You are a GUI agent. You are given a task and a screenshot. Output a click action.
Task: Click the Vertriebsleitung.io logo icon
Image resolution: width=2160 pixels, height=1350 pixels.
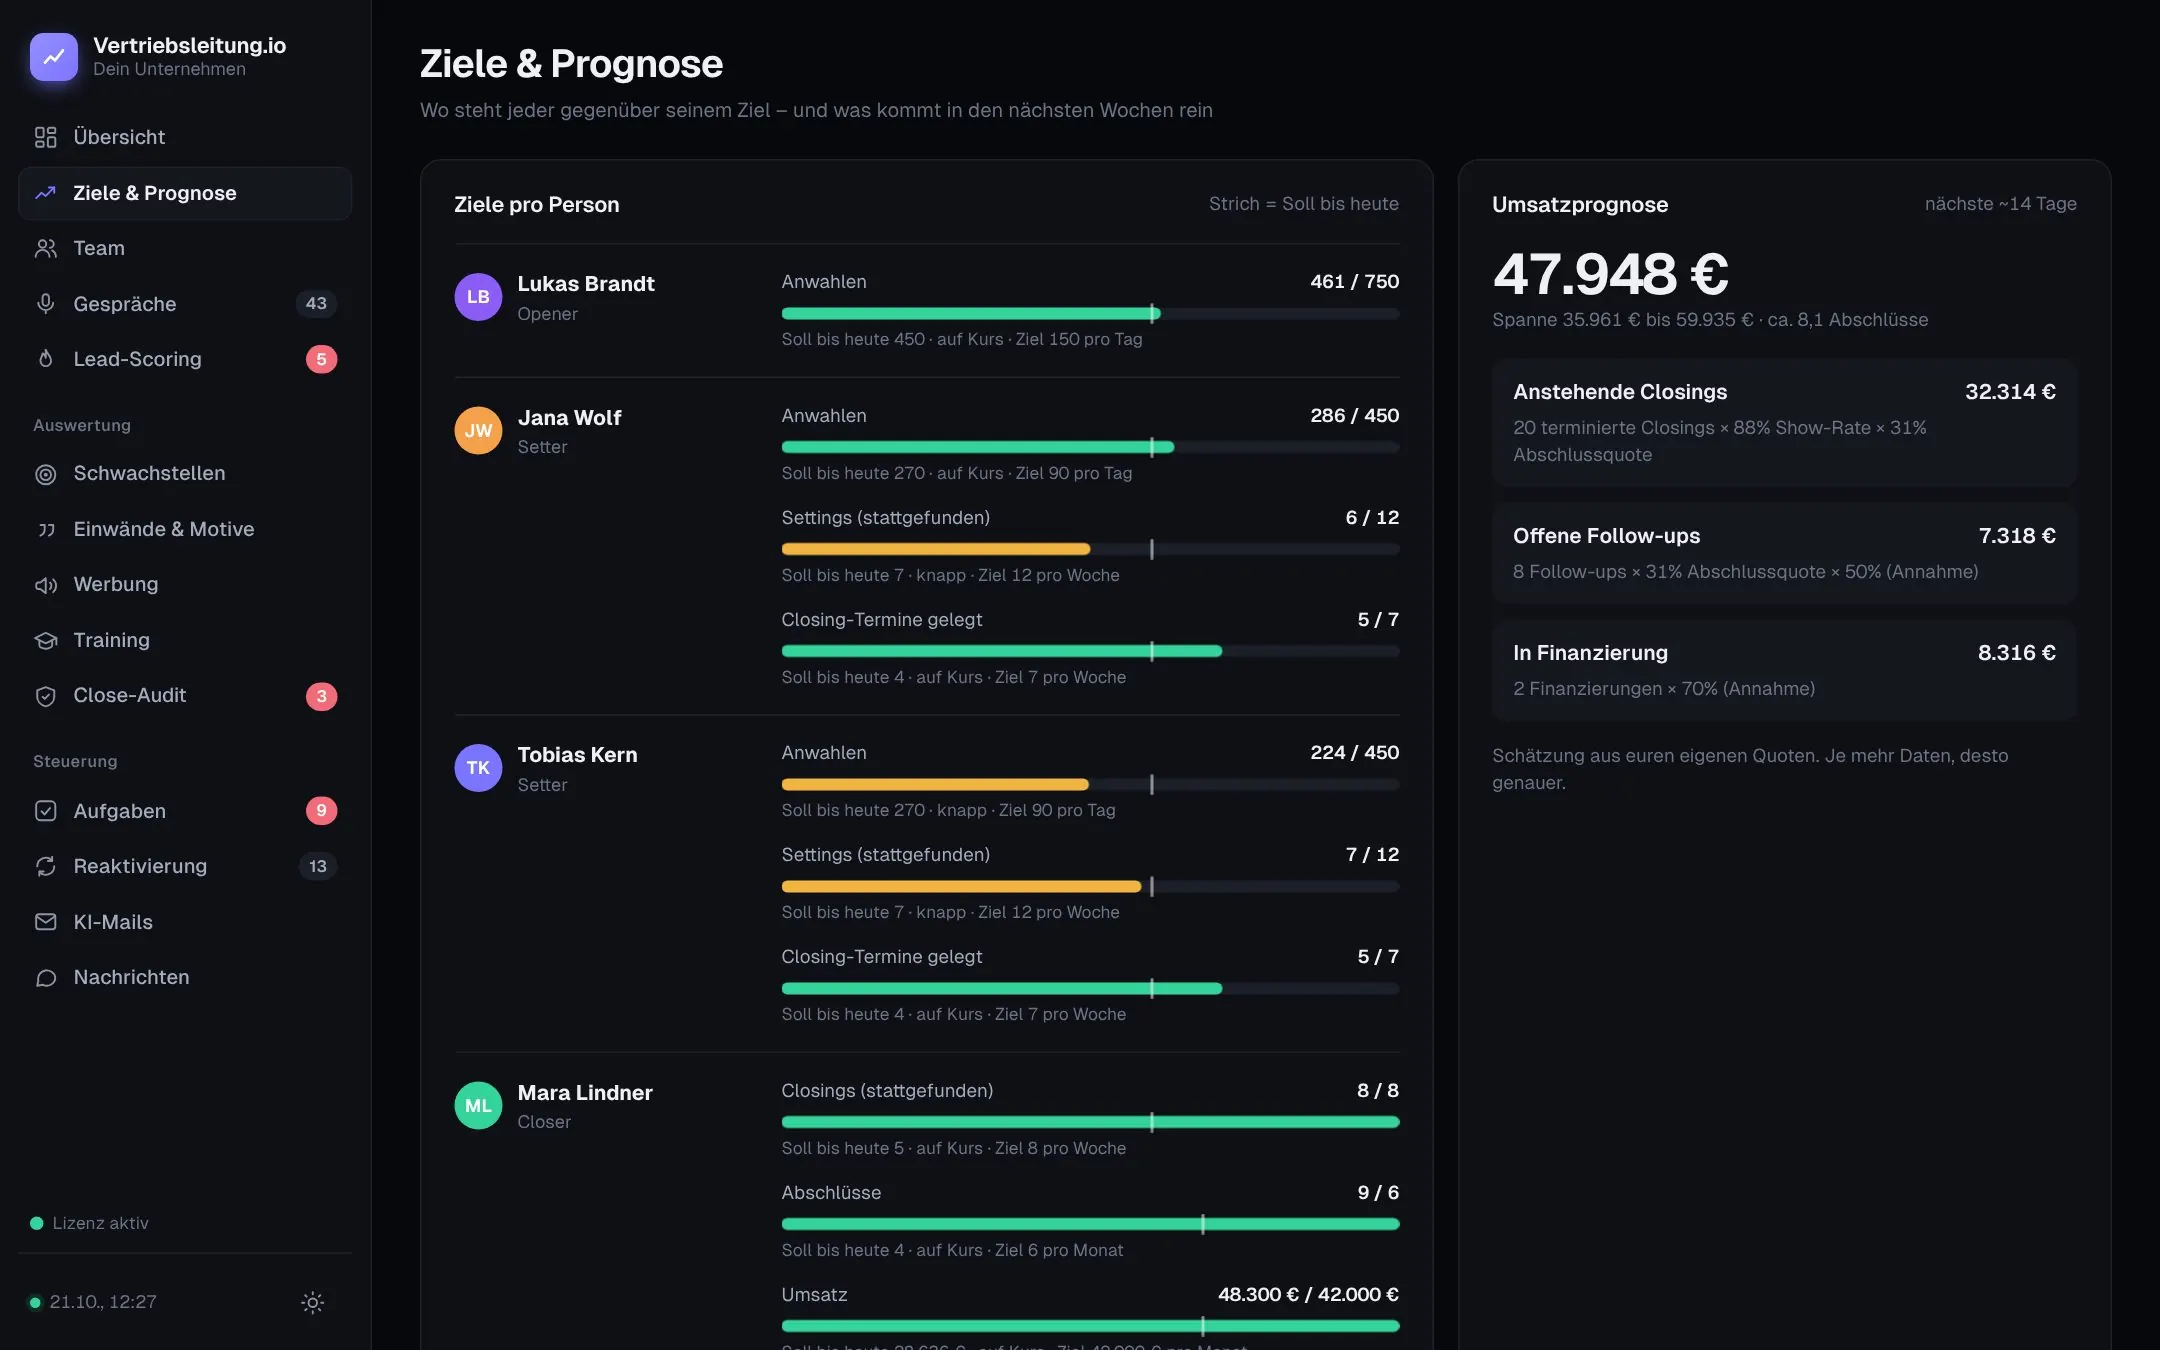(54, 57)
